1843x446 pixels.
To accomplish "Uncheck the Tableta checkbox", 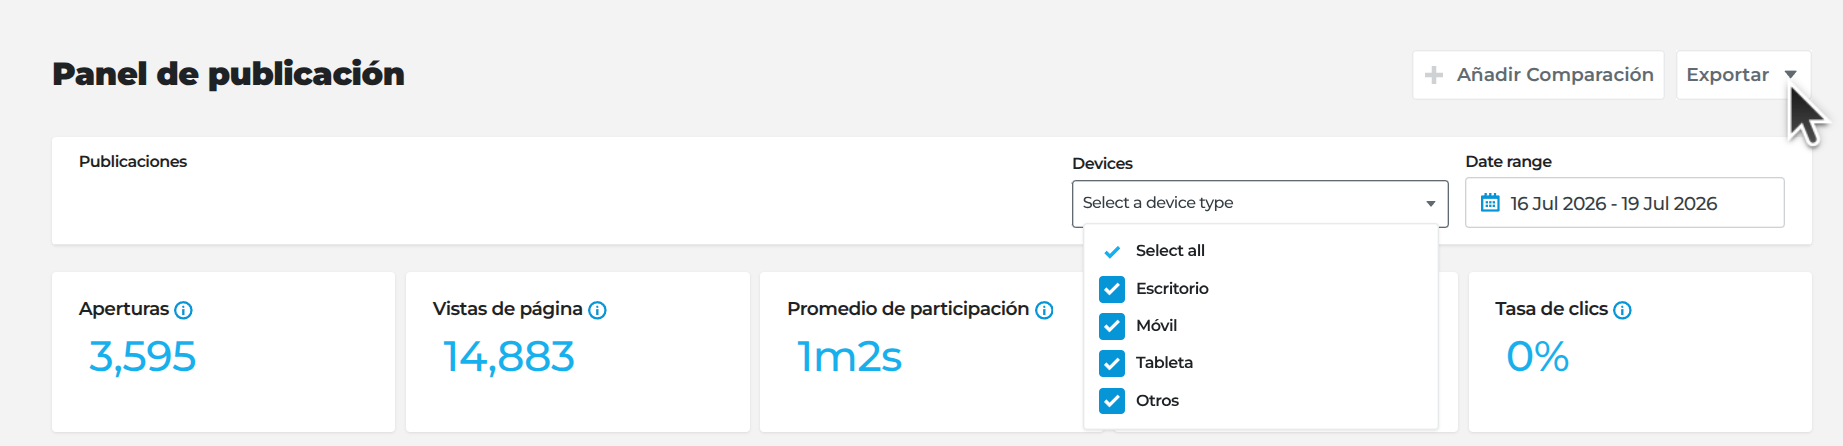I will tap(1112, 363).
